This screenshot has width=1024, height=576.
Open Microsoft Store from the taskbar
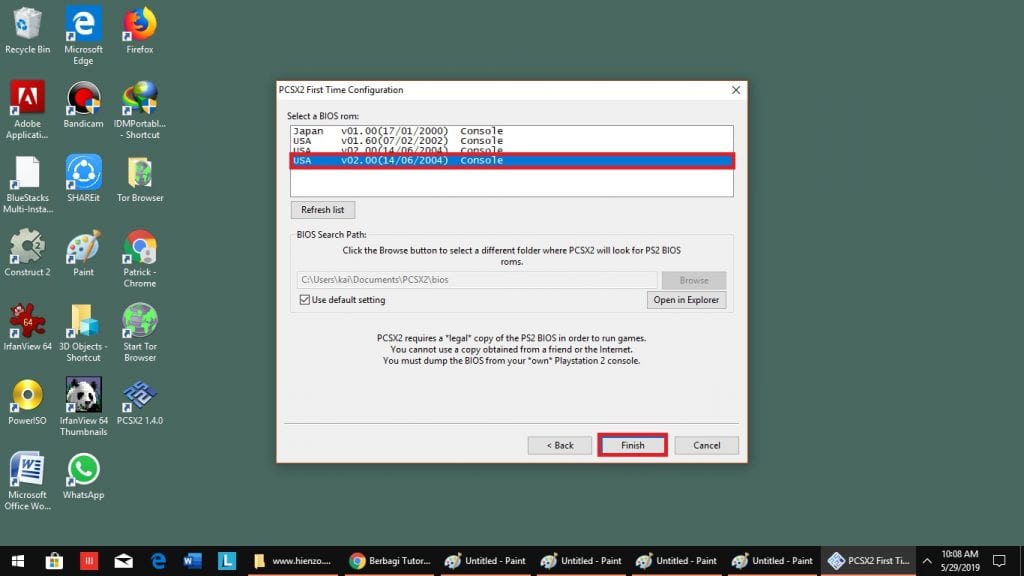click(54, 560)
